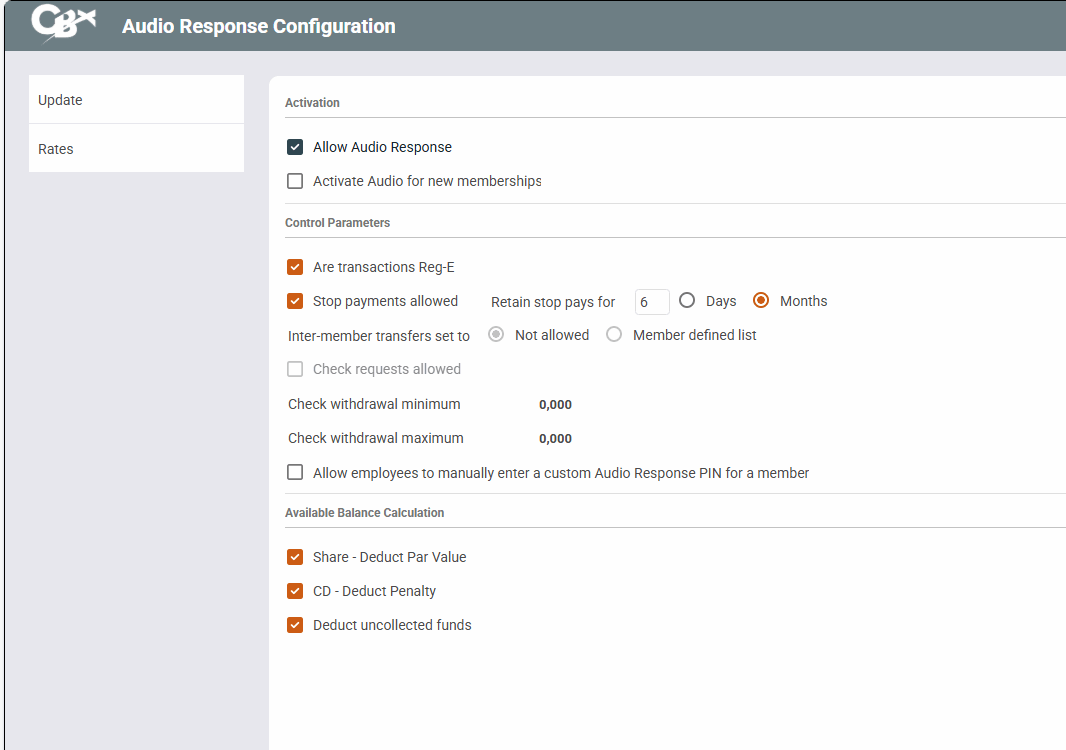The width and height of the screenshot is (1066, 750).
Task: Uncheck the Deduct uncollected funds option
Action: pos(295,625)
